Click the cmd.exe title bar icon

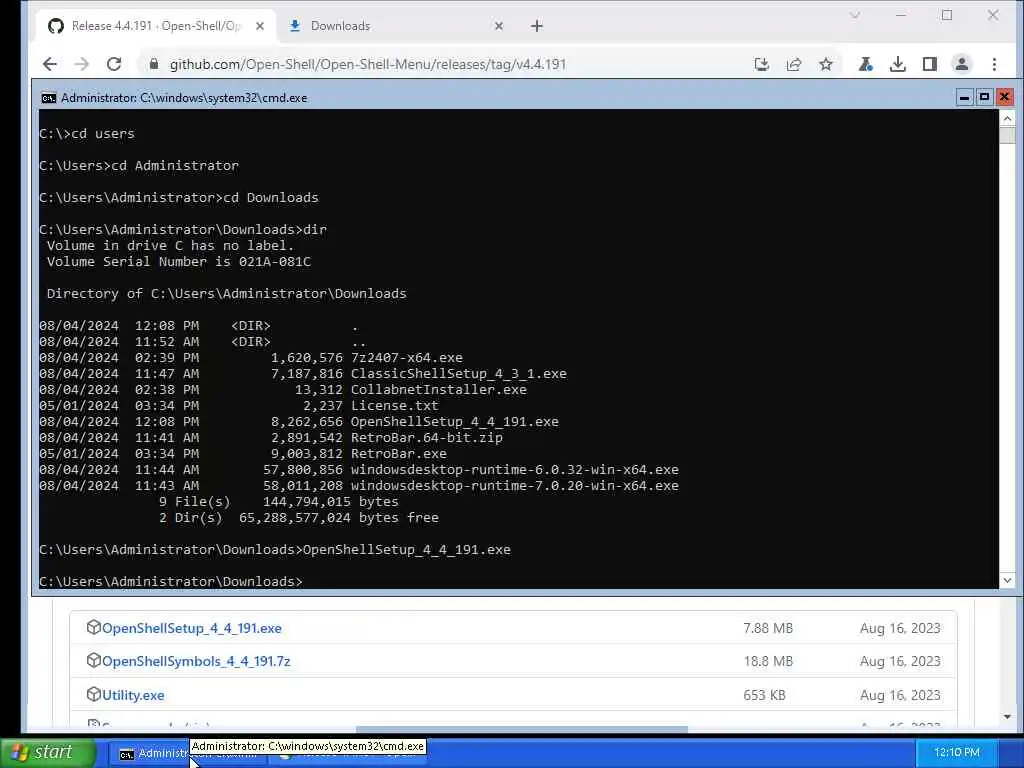pos(48,98)
